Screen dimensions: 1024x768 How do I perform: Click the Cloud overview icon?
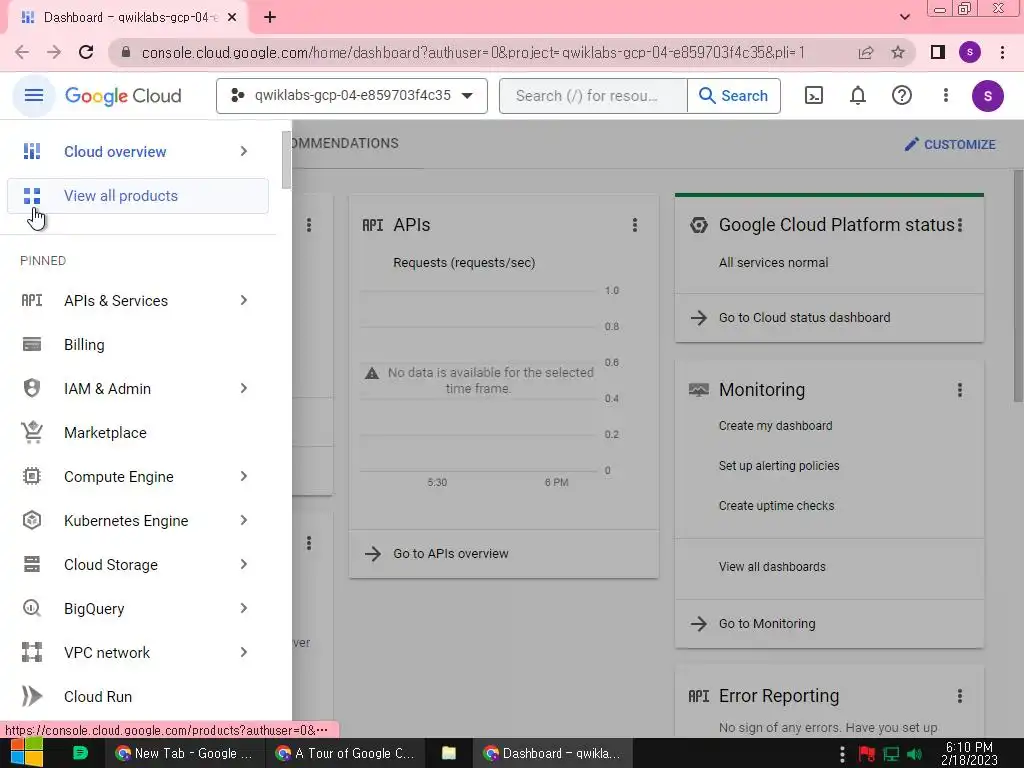(31, 152)
